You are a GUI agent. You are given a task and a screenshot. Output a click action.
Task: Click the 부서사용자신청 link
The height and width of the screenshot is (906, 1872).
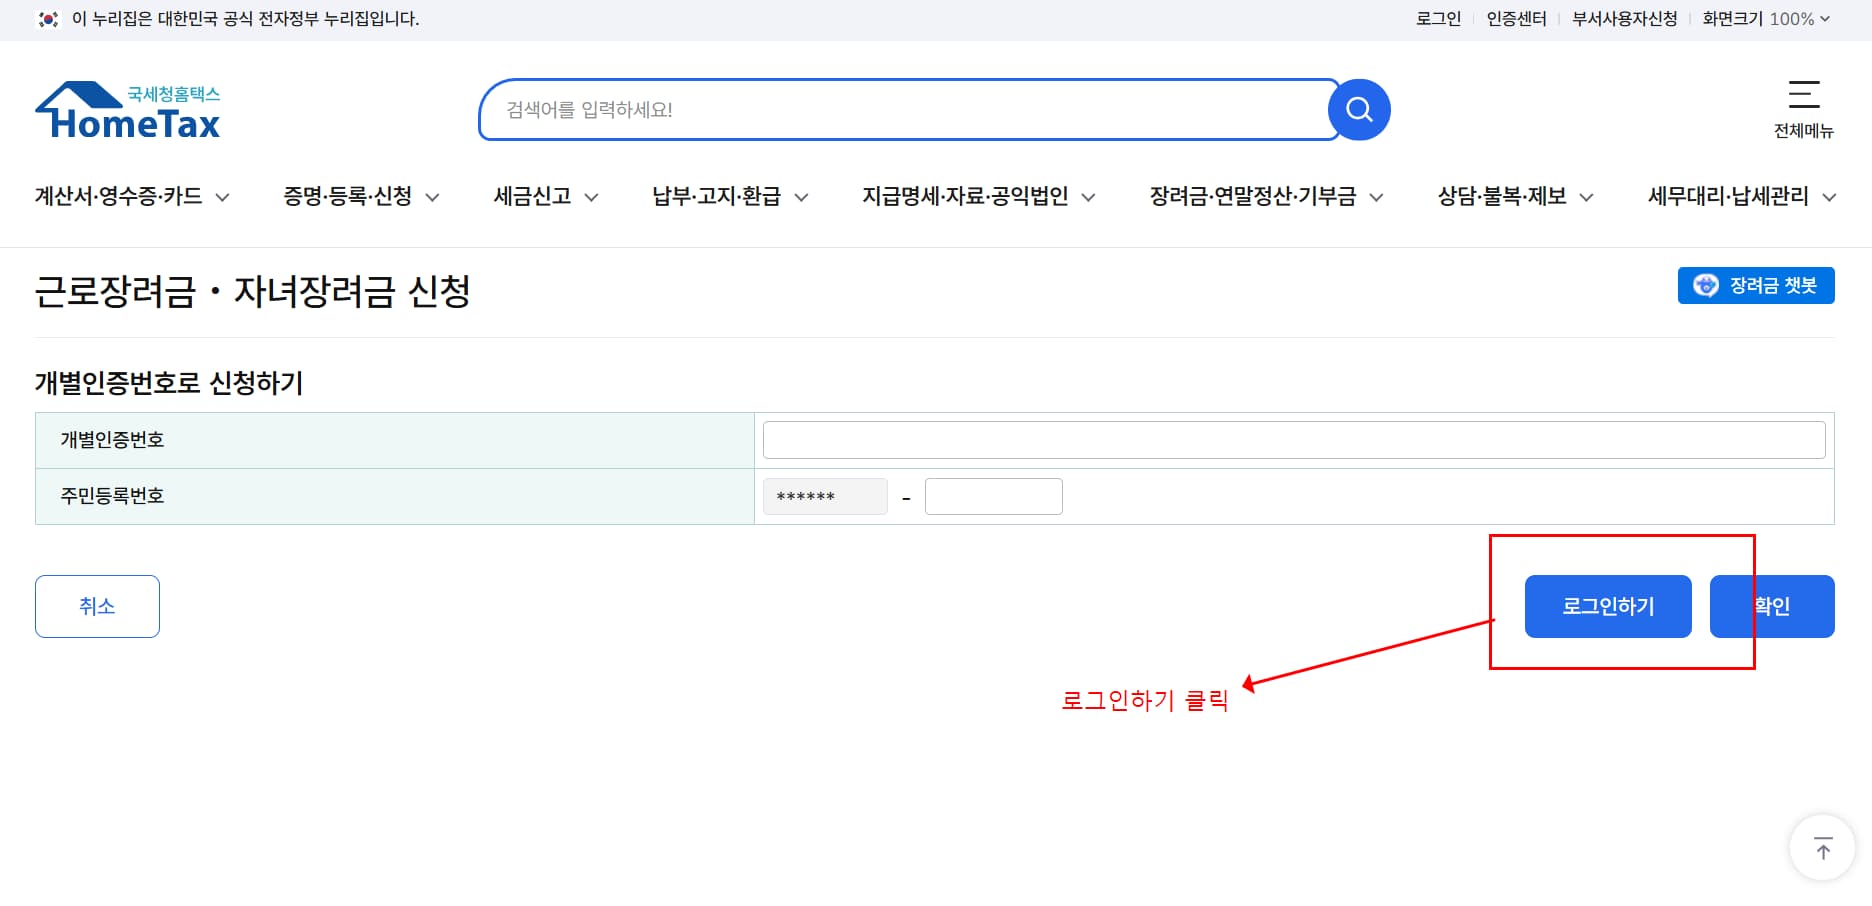1623,18
